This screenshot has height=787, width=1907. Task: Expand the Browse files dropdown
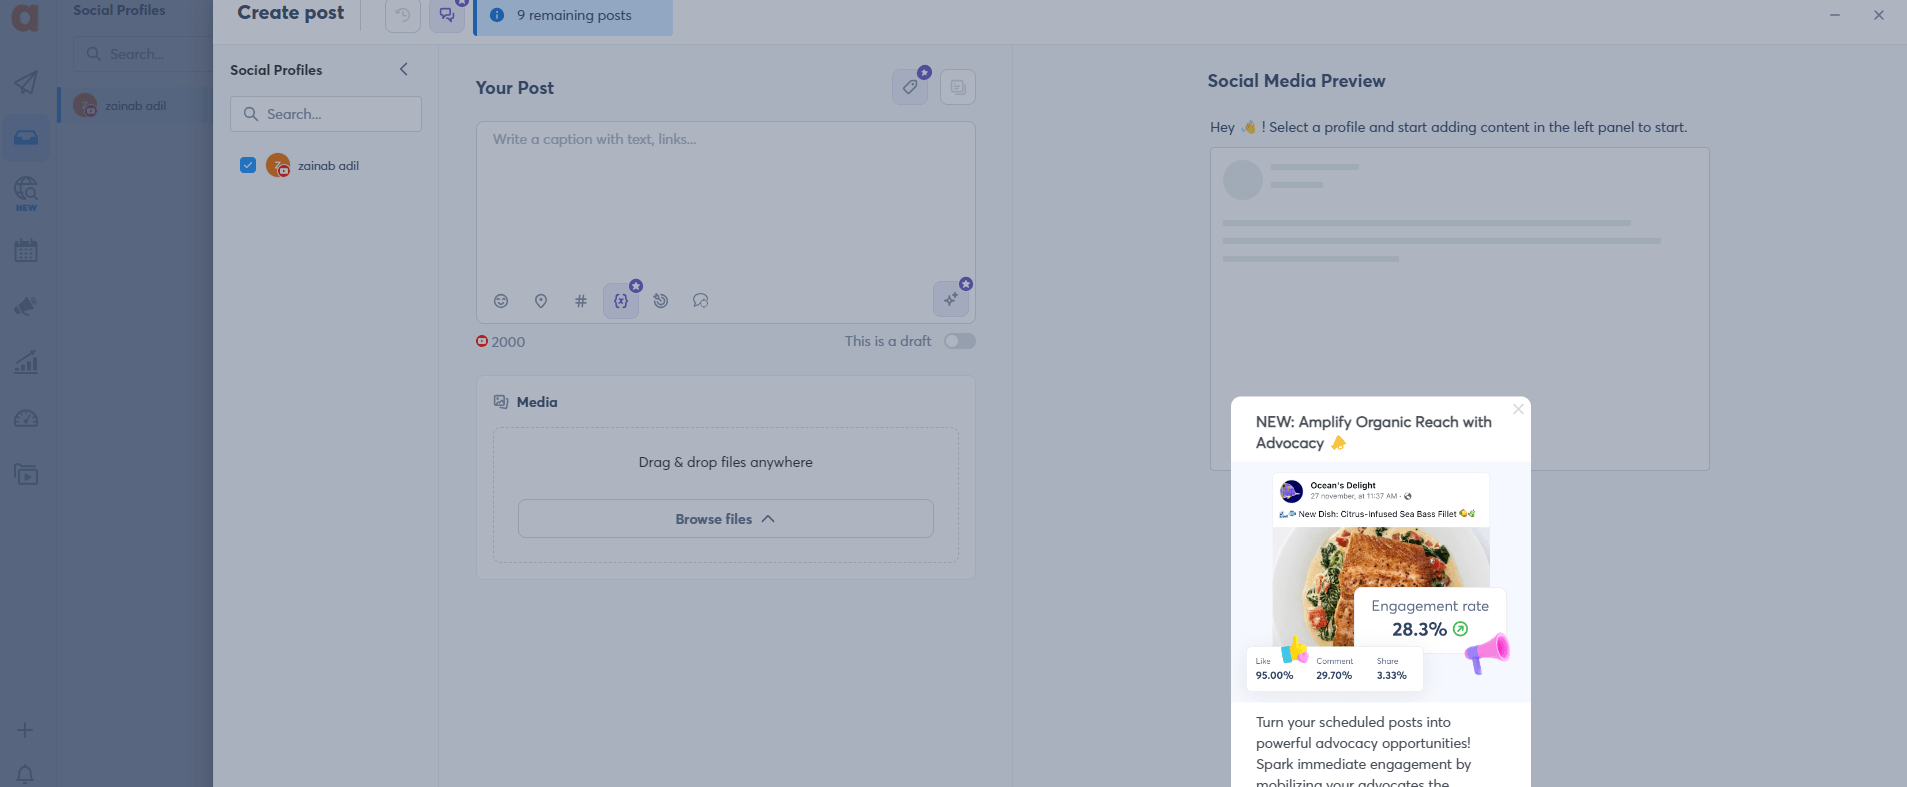pos(726,519)
